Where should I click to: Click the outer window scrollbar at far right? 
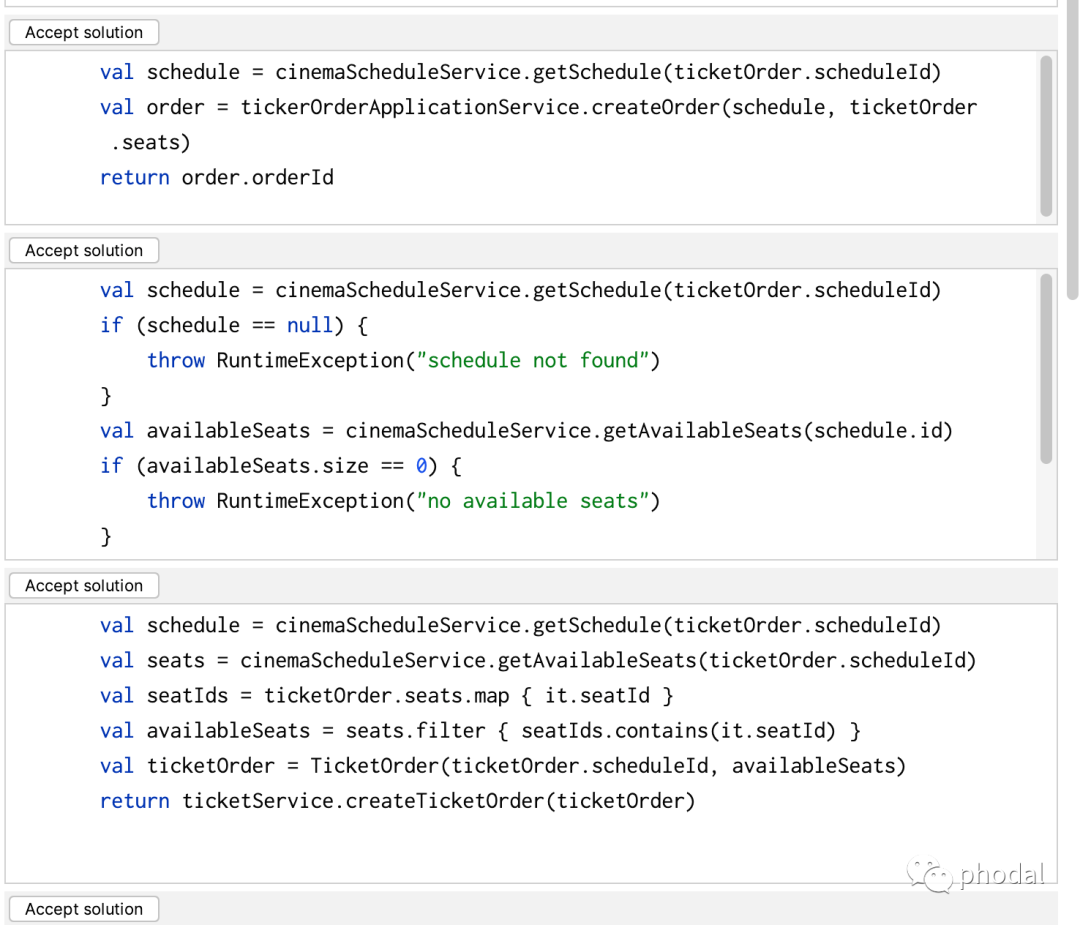[1072, 149]
